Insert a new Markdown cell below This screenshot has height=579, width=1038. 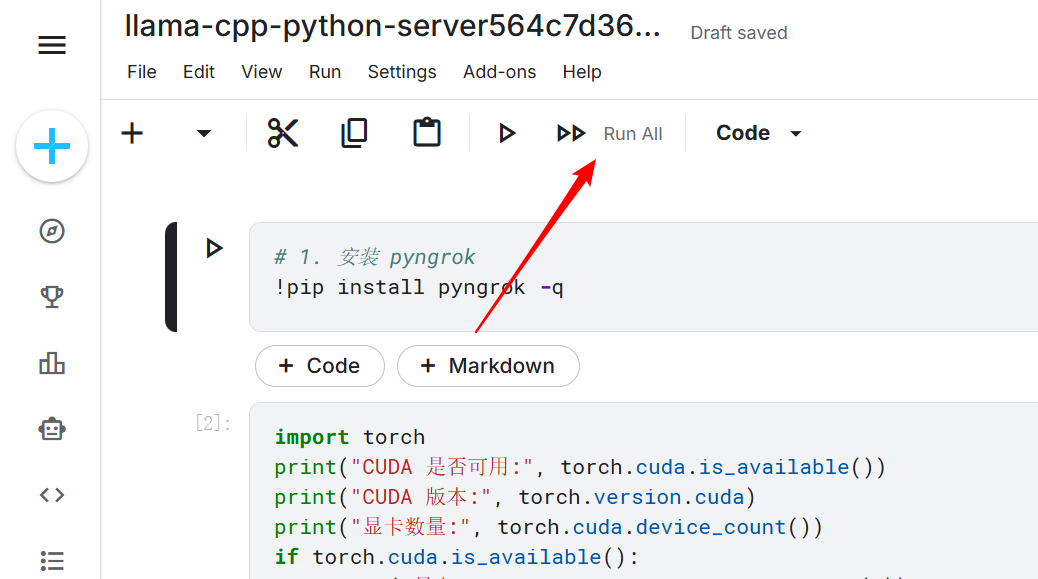coord(489,366)
